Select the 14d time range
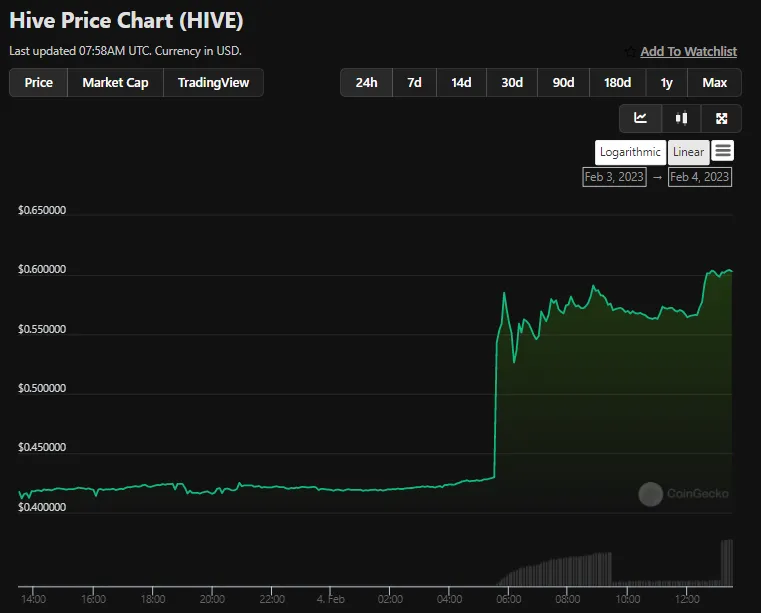The height and width of the screenshot is (613, 761). 461,83
